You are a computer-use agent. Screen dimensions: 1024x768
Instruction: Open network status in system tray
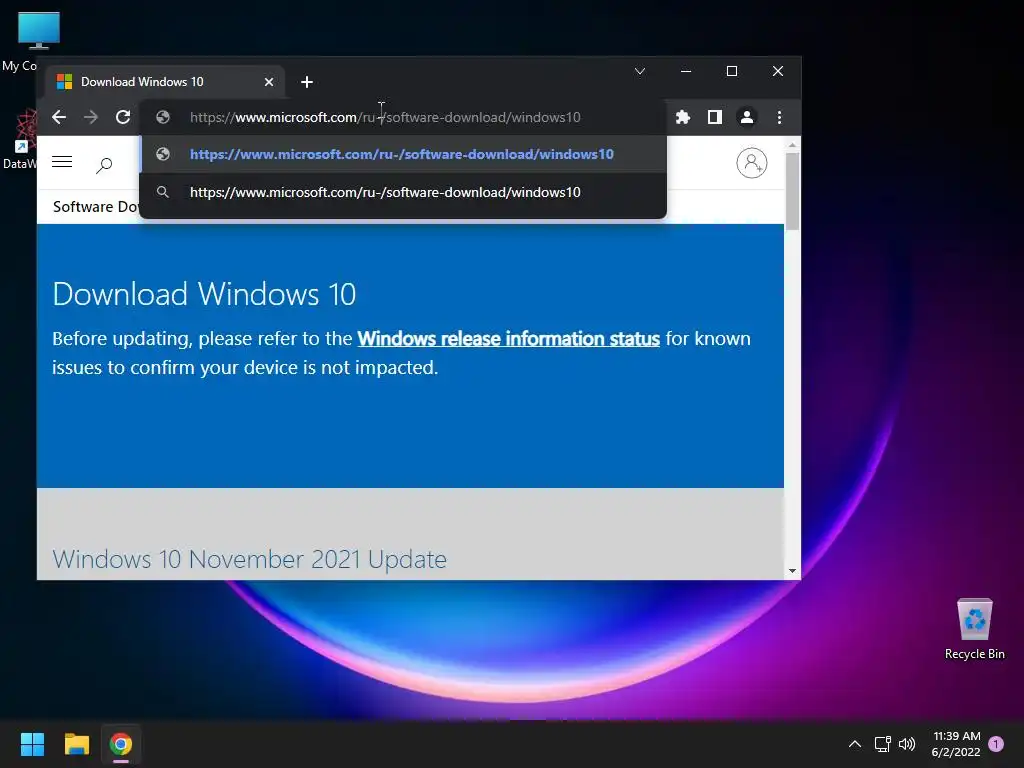[x=883, y=744]
